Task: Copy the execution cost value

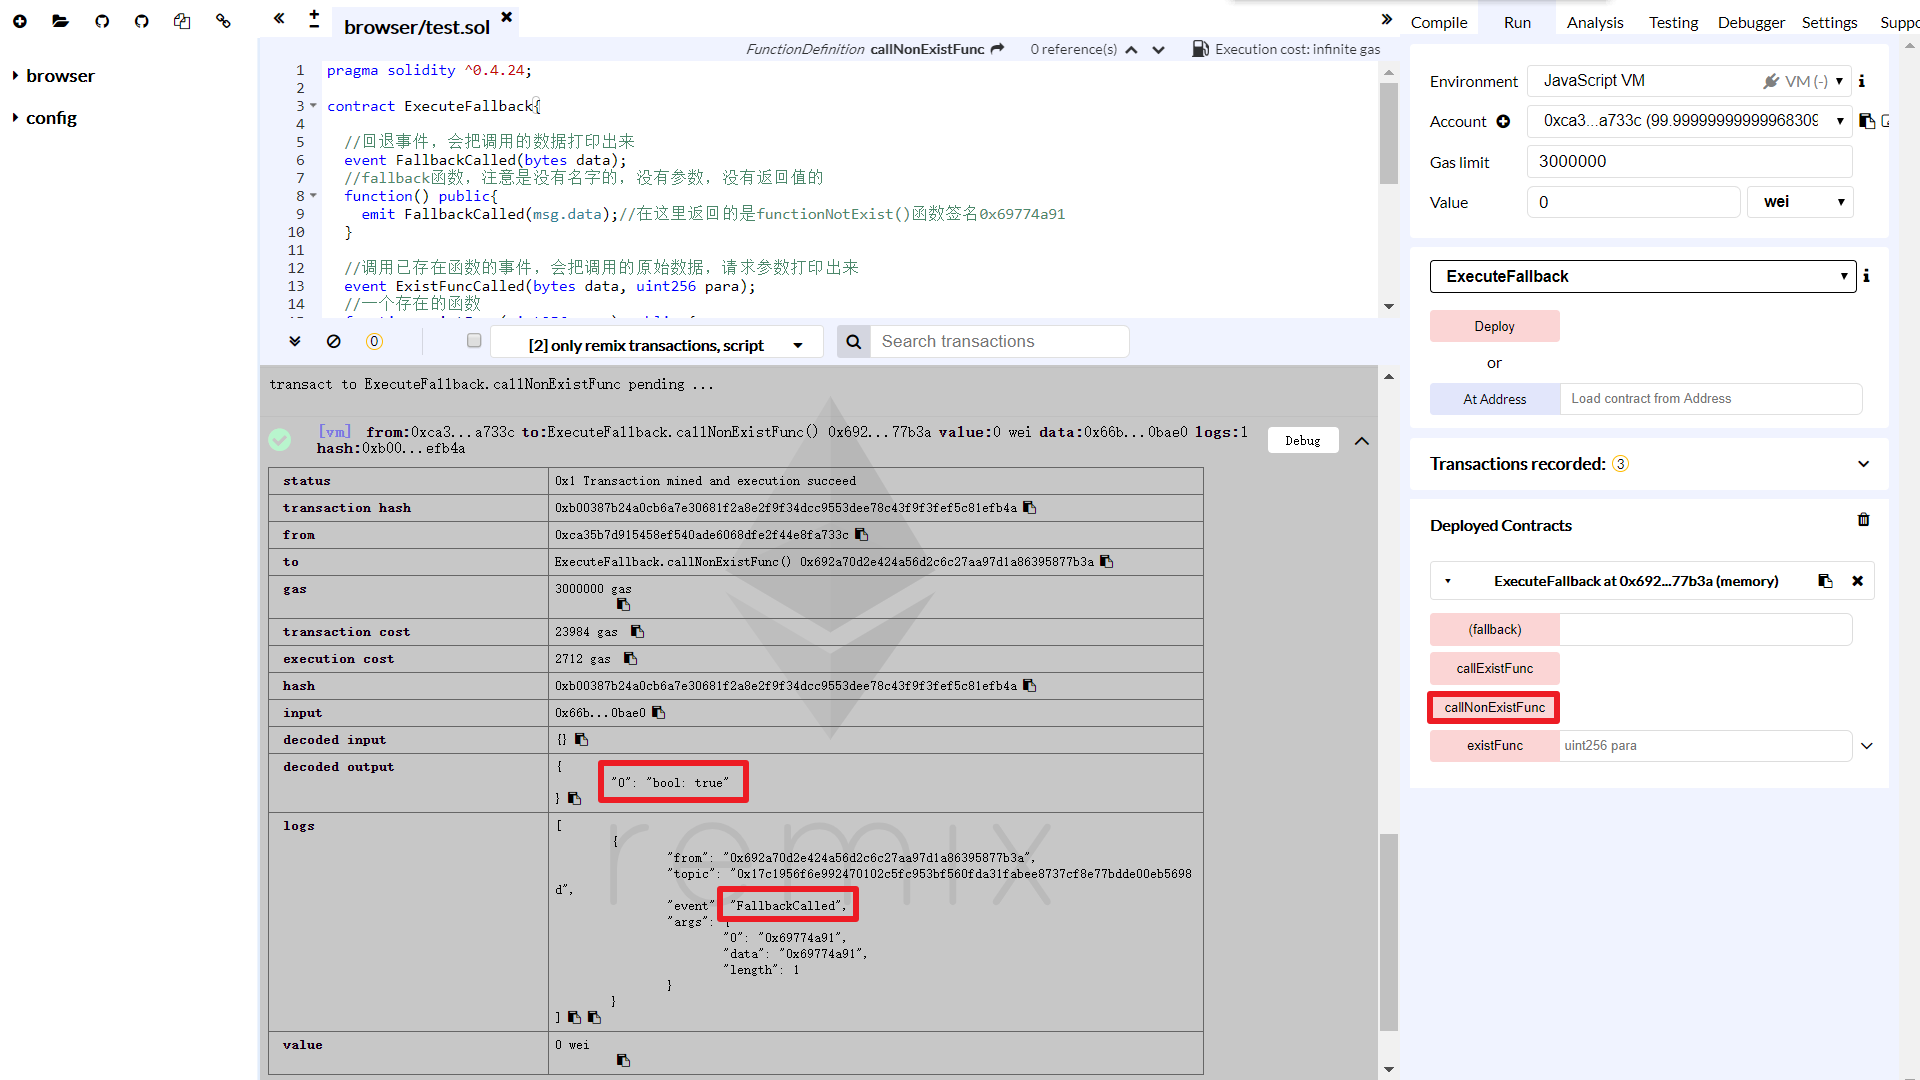Action: (x=631, y=659)
